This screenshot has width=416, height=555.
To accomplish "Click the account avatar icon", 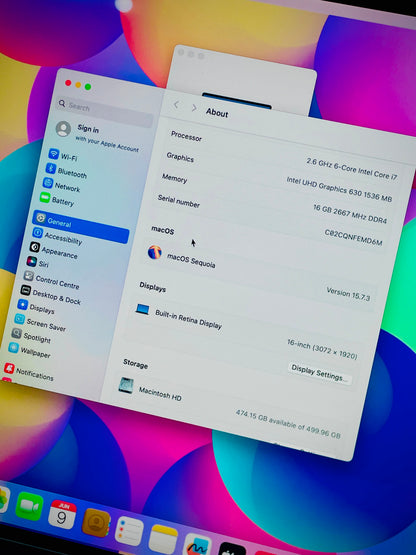I will click(x=63, y=128).
